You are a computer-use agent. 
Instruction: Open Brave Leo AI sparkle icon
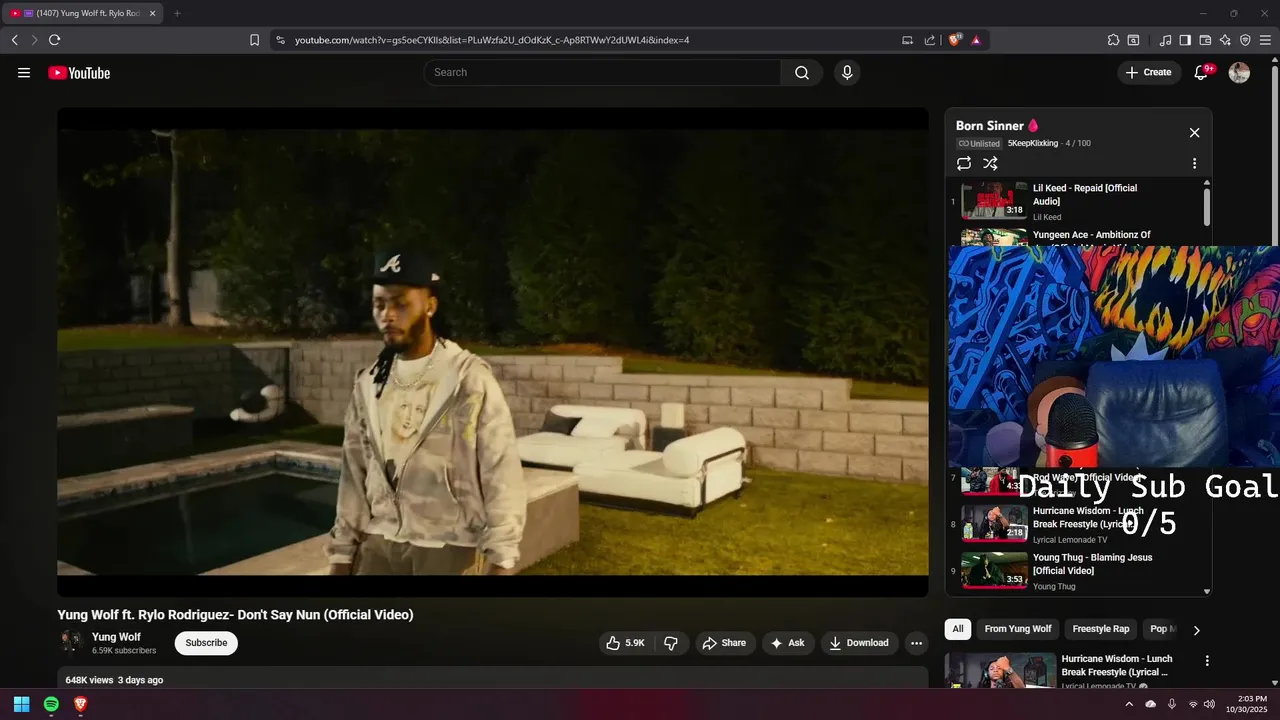[1225, 40]
